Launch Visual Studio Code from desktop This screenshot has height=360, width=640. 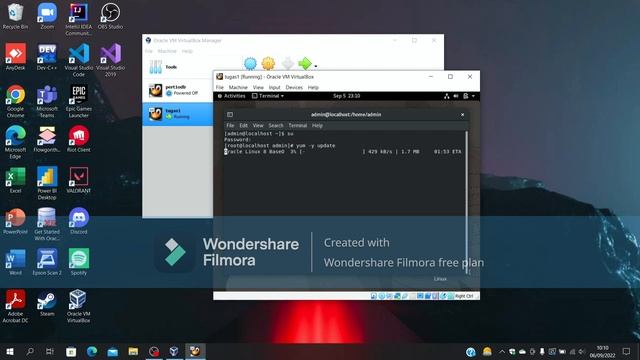coord(78,60)
